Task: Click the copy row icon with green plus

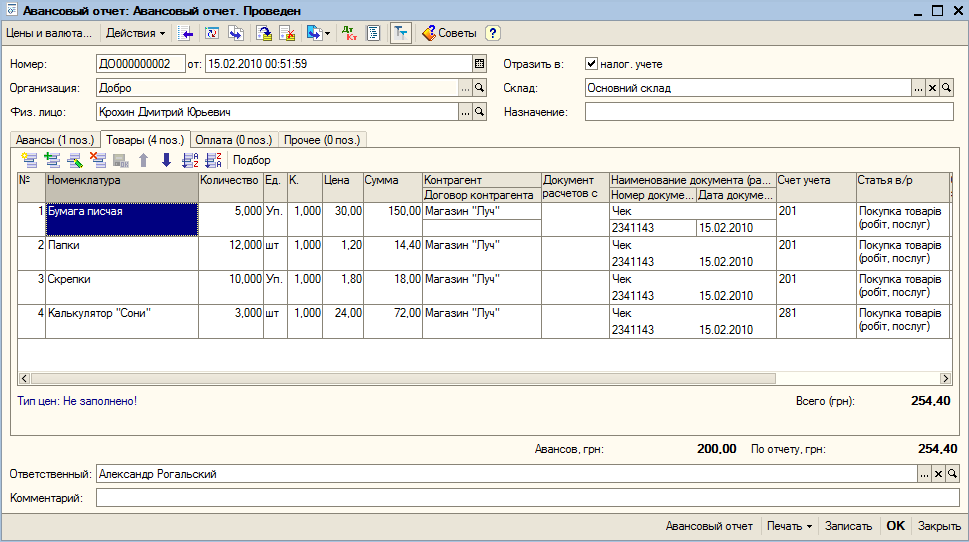Action: (x=52, y=160)
